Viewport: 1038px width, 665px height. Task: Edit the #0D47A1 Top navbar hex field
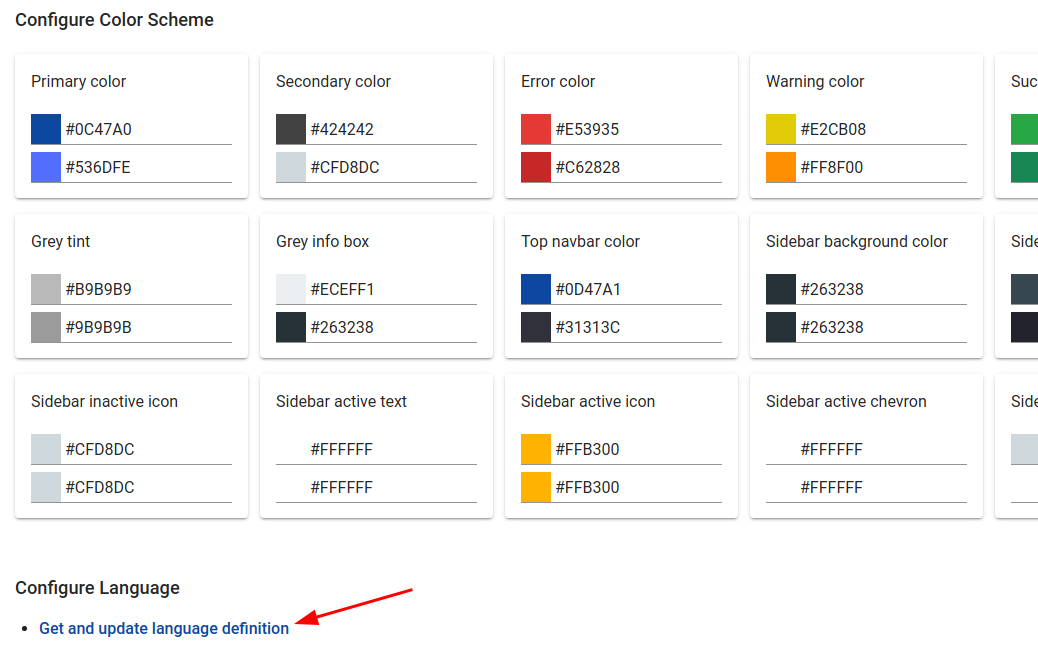pyautogui.click(x=636, y=289)
